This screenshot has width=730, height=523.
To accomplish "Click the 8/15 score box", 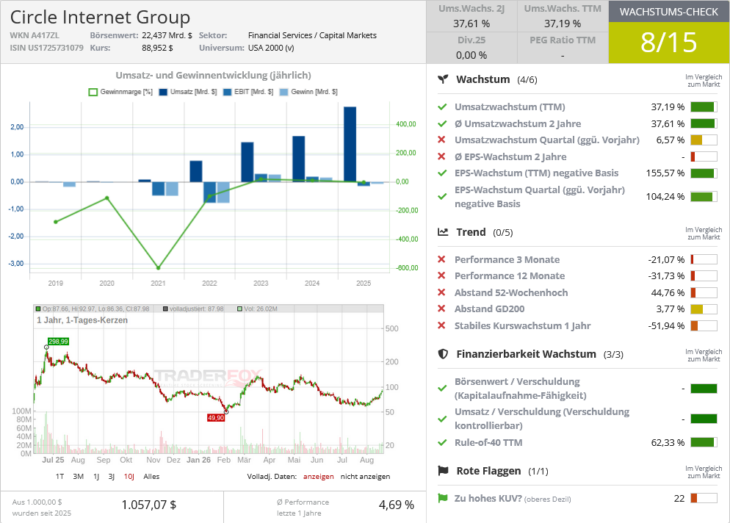I will coord(669,42).
